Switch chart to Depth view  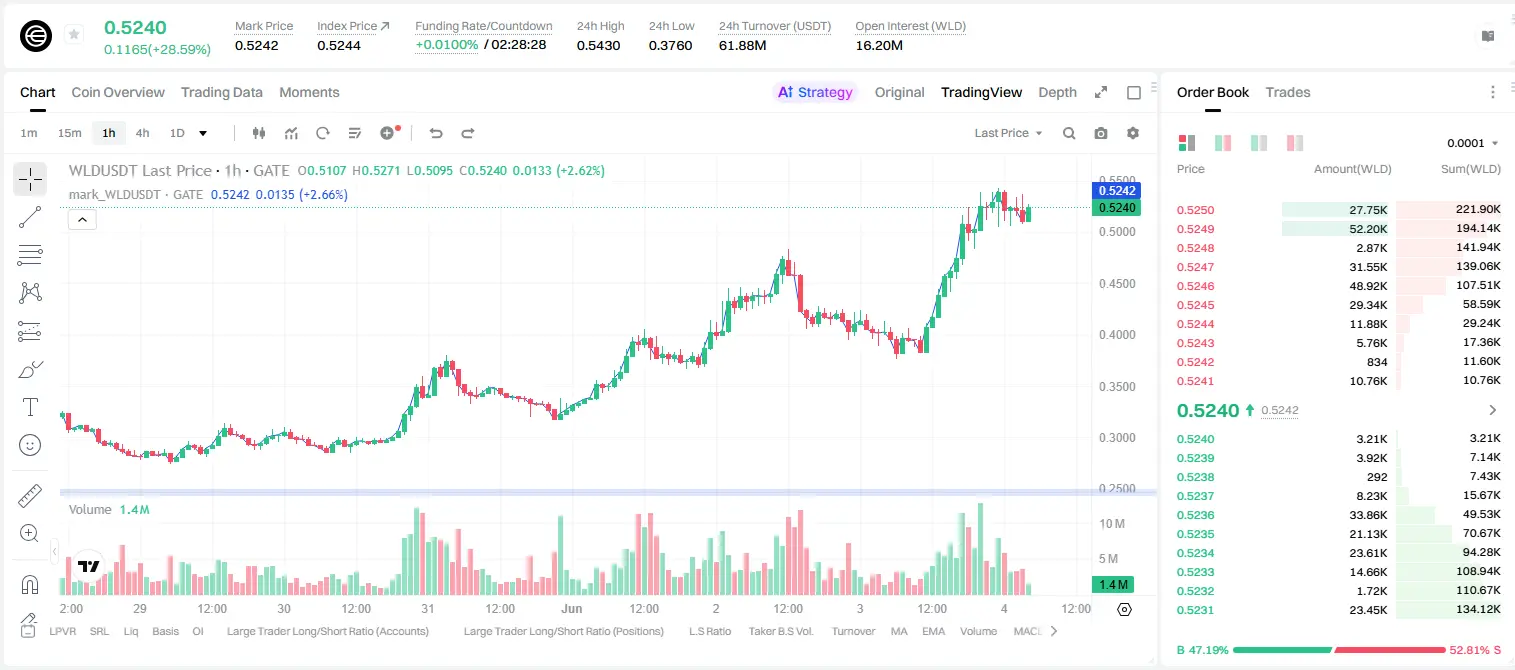pos(1057,92)
